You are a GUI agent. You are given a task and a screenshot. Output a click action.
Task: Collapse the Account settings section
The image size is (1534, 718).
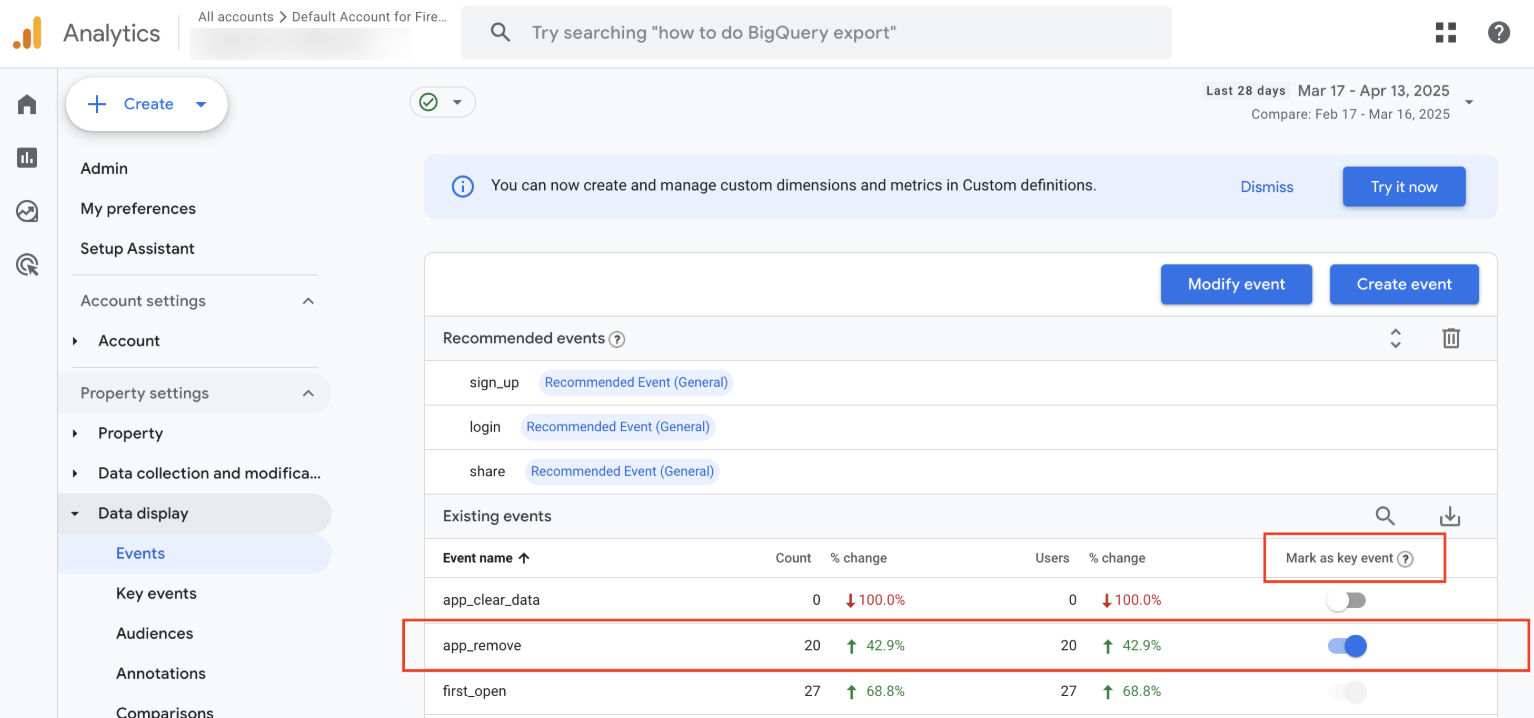click(308, 301)
